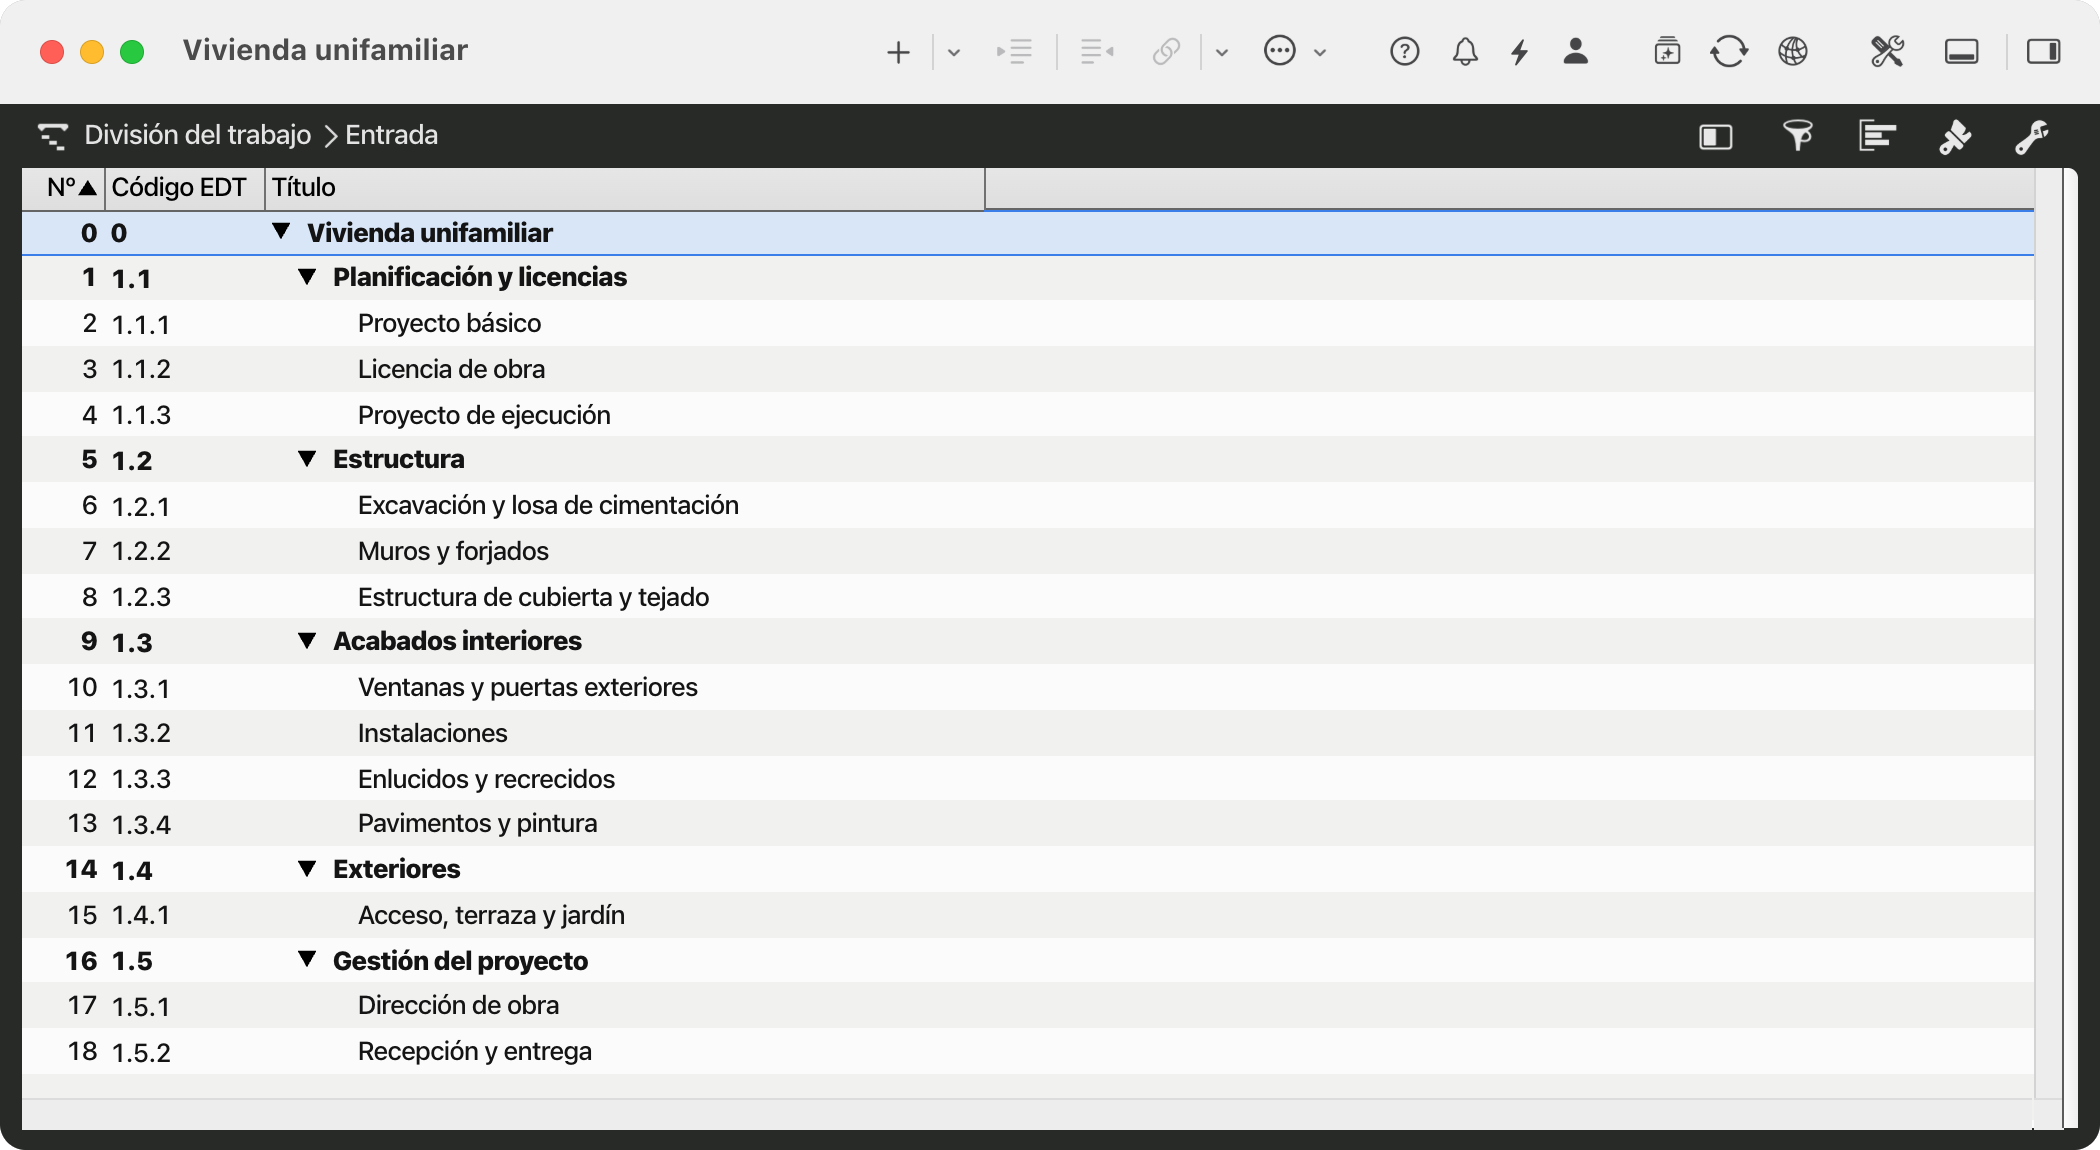Select the Licencia de obra row
This screenshot has height=1150, width=2100.
[1028, 369]
